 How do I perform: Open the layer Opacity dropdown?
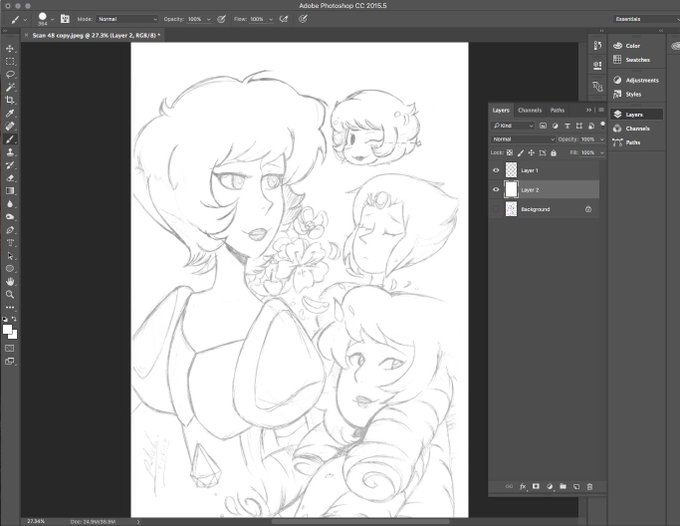click(x=602, y=139)
